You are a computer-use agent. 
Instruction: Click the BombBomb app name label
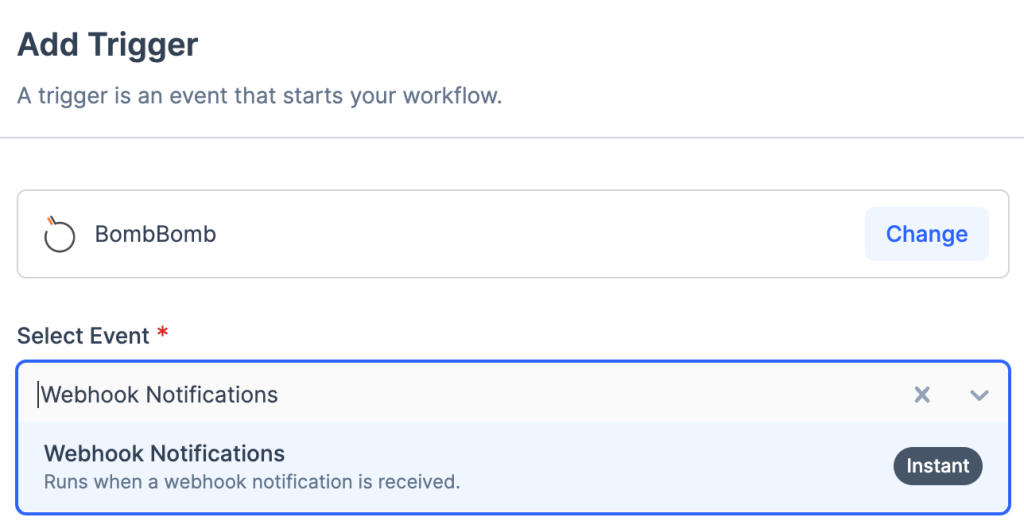pyautogui.click(x=155, y=235)
